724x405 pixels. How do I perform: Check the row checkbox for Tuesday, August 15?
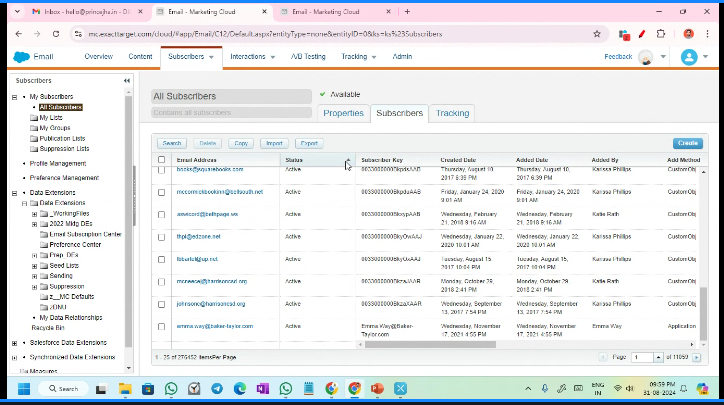point(161,260)
